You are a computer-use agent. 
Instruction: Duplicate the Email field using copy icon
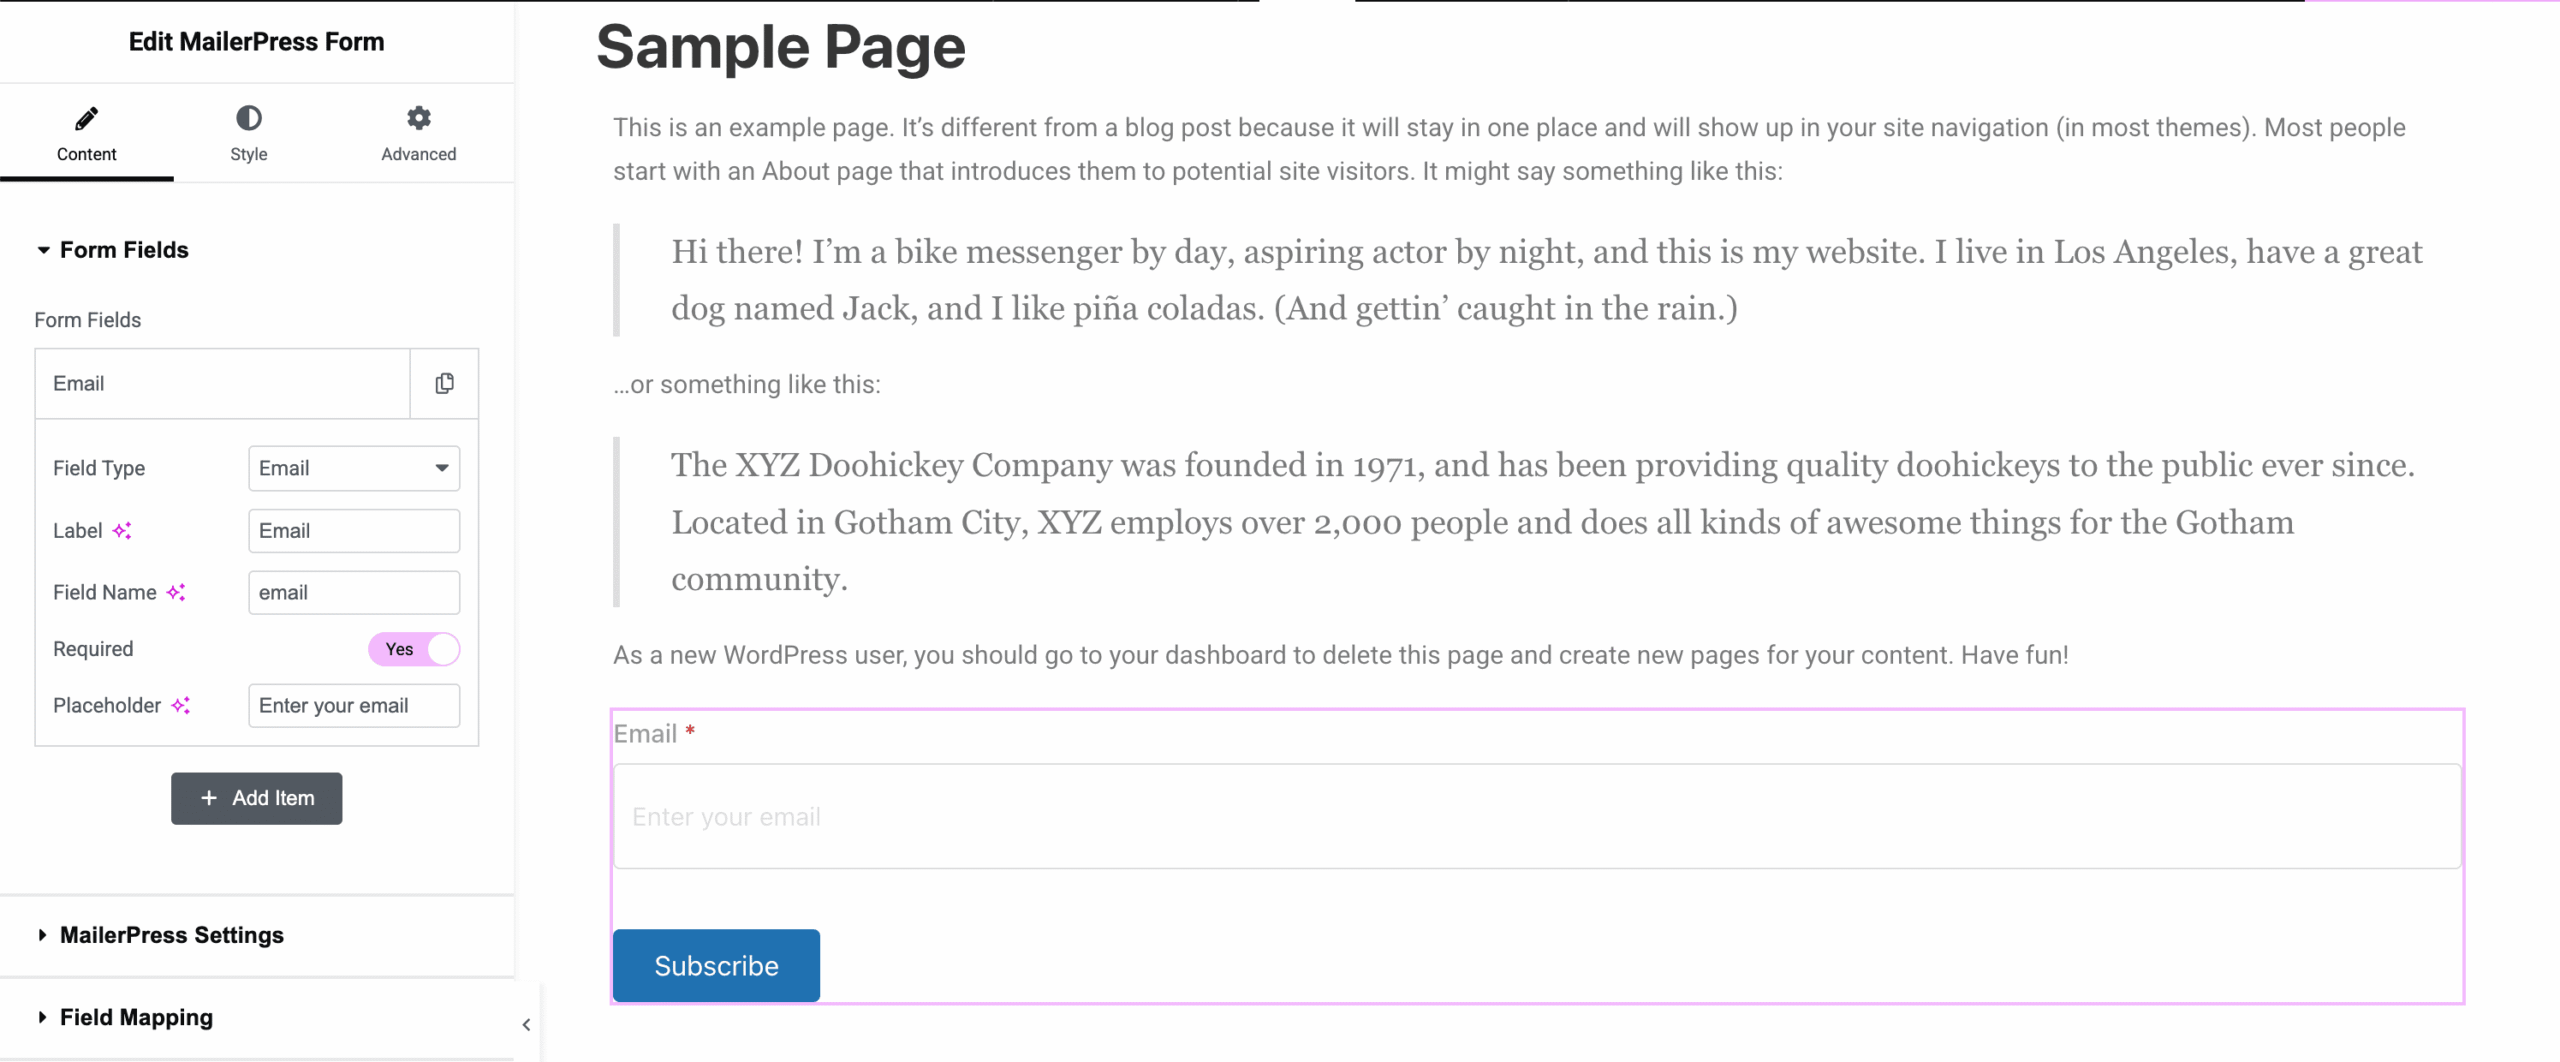(x=444, y=383)
